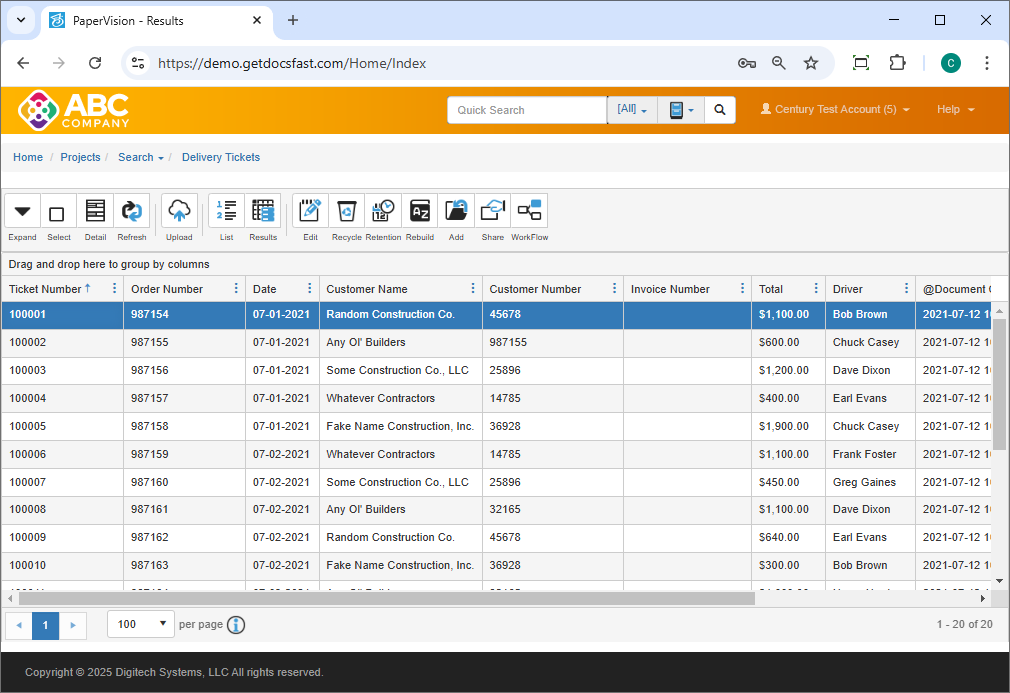Screen dimensions: 1010x693
Task: Switch to List view
Action: pos(226,212)
